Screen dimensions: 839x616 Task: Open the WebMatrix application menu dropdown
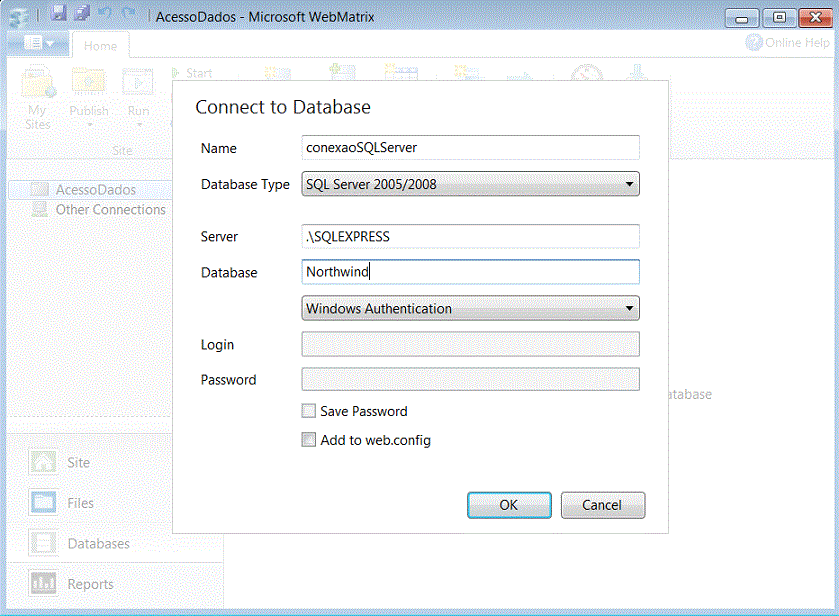[39, 43]
